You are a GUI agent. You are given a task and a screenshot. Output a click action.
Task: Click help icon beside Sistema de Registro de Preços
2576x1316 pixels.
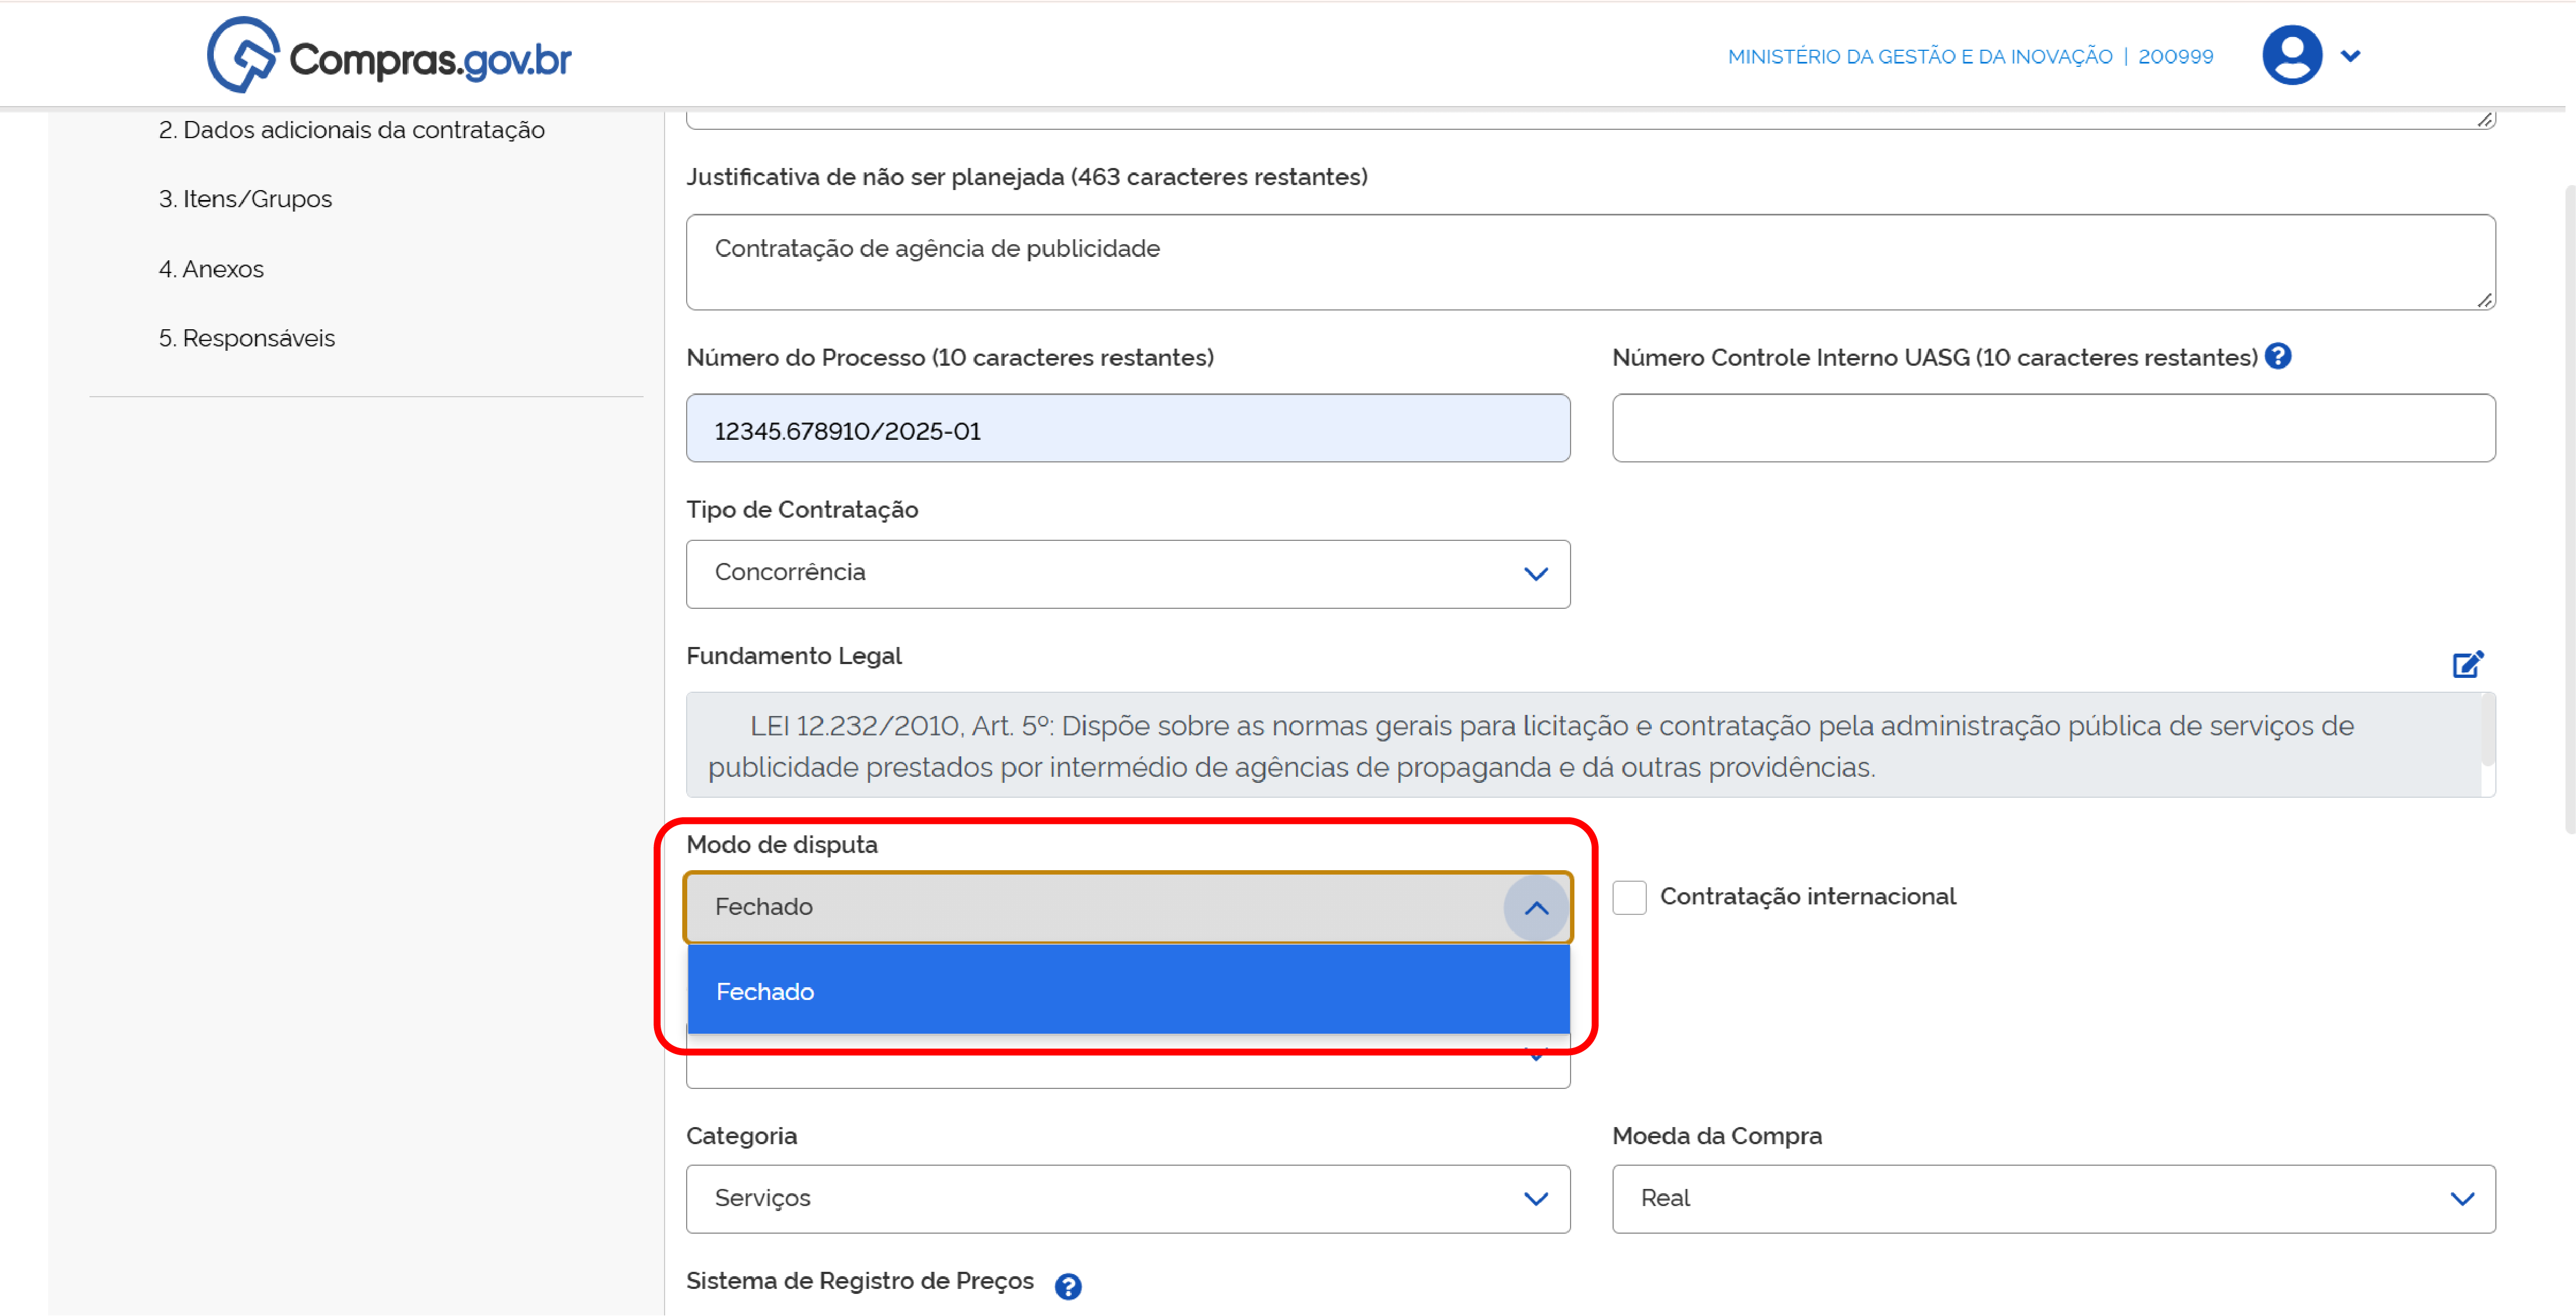click(x=1068, y=1286)
